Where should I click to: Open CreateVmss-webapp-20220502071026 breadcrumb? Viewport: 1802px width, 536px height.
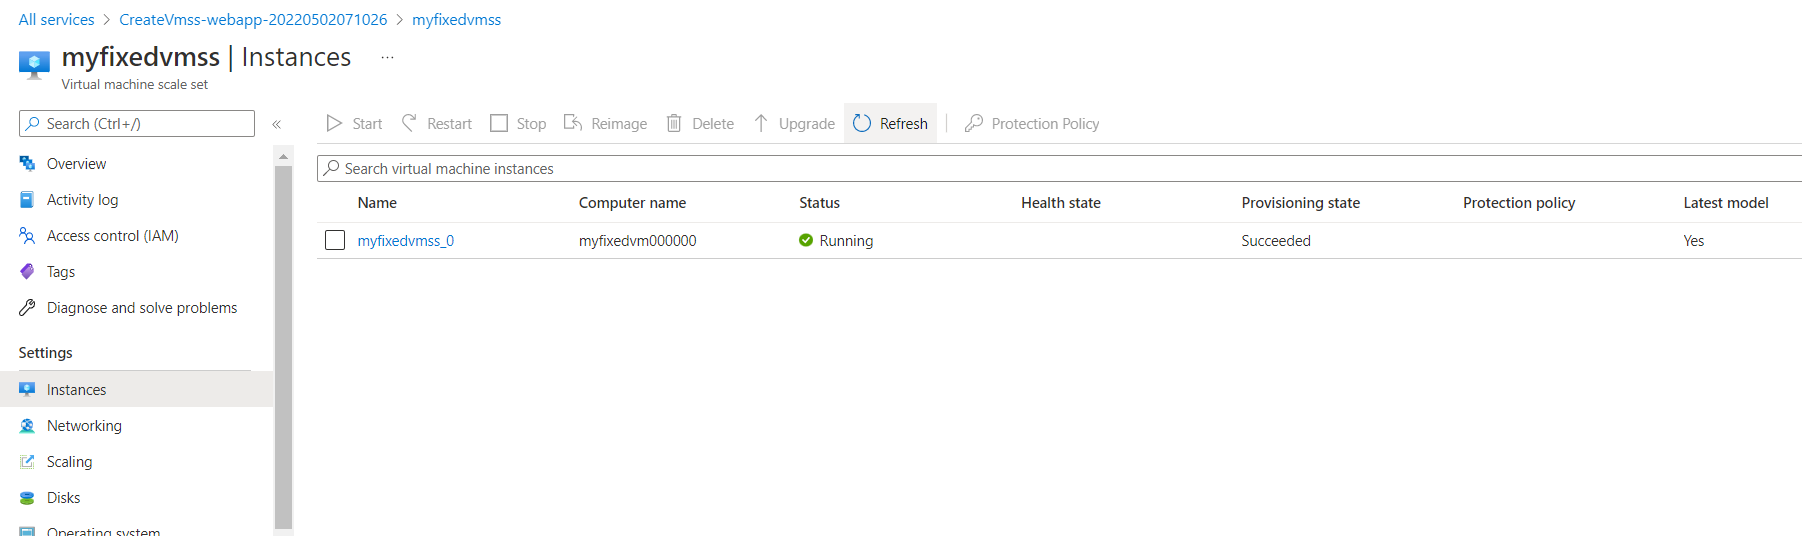click(x=253, y=20)
